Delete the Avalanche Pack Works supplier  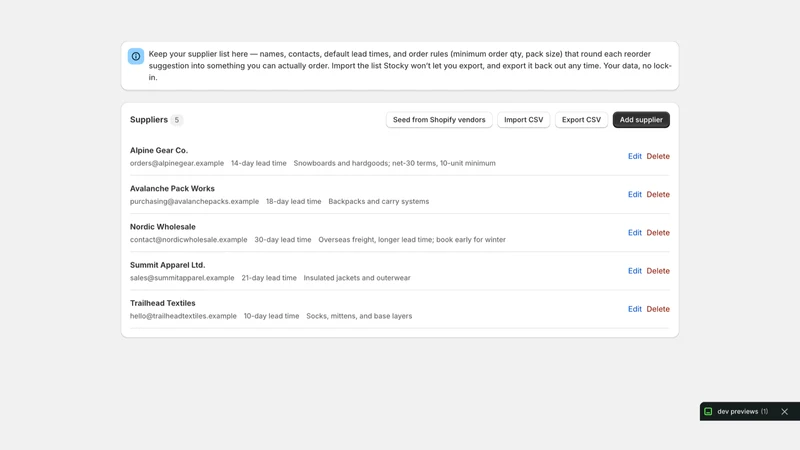point(658,194)
